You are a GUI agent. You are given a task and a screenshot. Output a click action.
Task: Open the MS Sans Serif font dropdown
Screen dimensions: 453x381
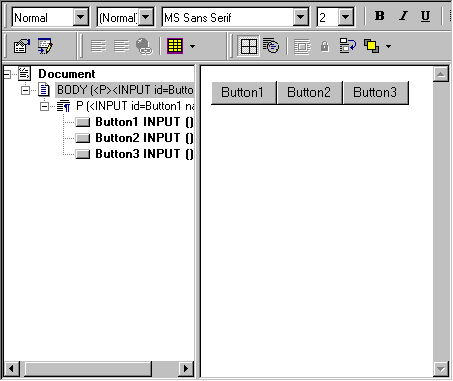click(x=301, y=17)
